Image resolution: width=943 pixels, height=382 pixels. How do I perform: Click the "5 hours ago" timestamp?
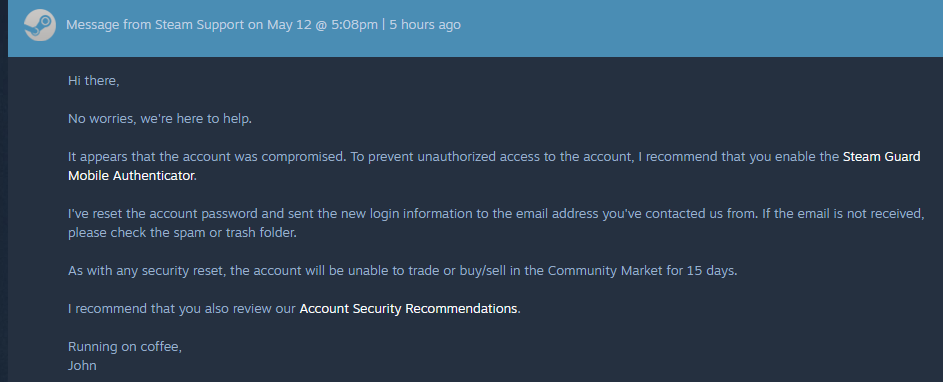pyautogui.click(x=425, y=25)
